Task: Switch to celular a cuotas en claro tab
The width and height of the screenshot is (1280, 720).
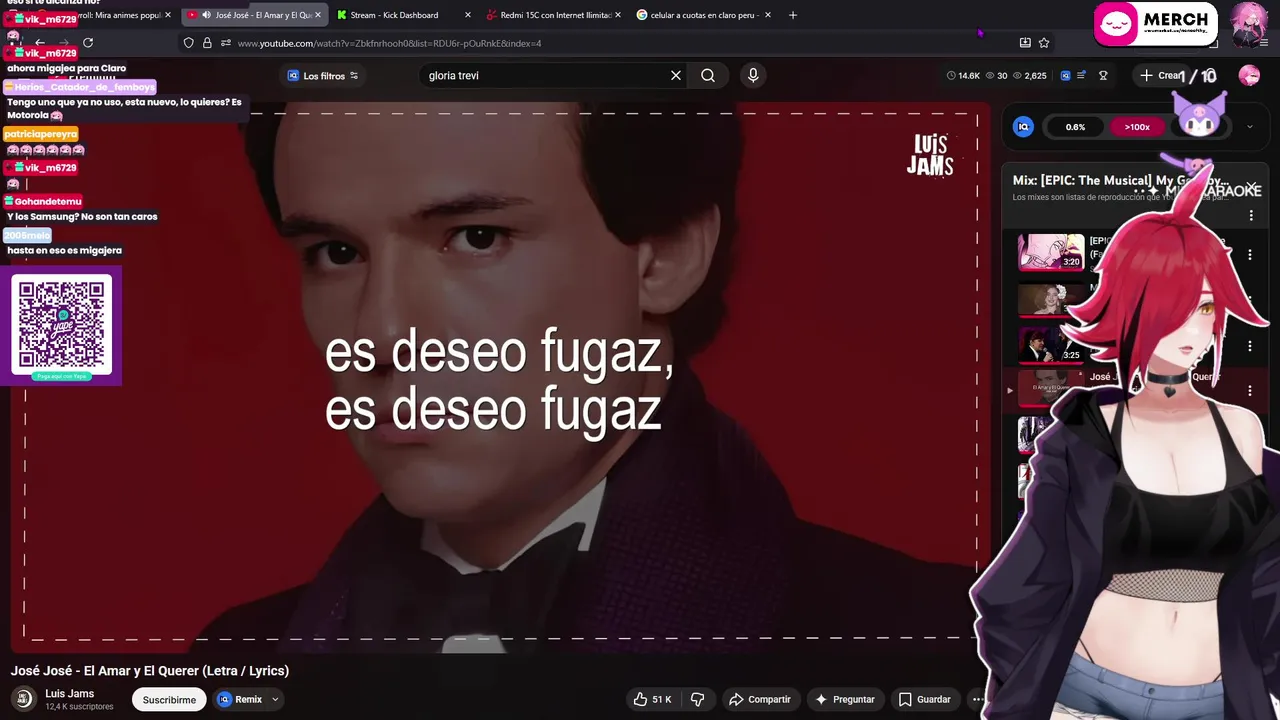Action: pos(704,15)
